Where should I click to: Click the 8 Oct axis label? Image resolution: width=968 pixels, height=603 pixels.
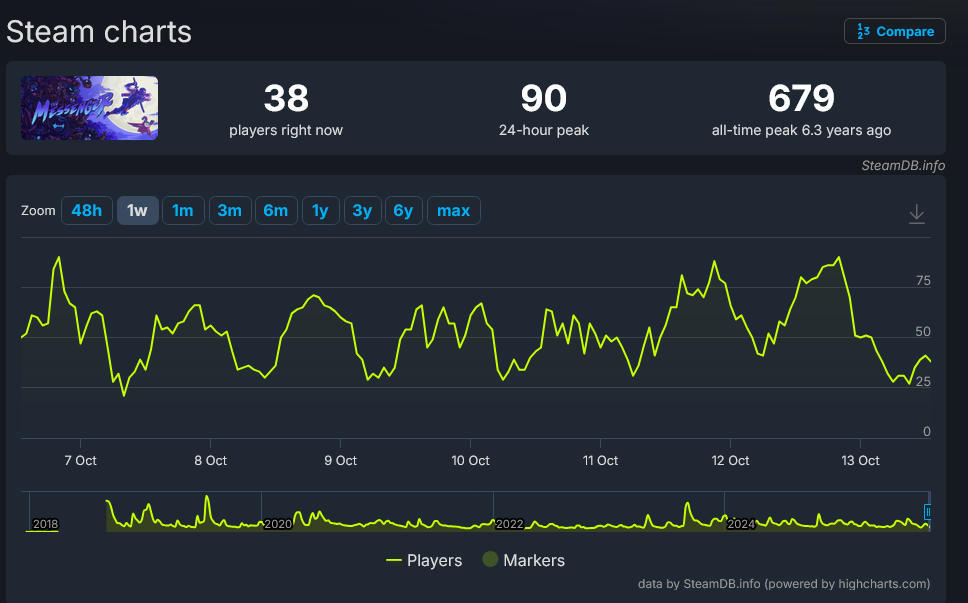[x=211, y=460]
